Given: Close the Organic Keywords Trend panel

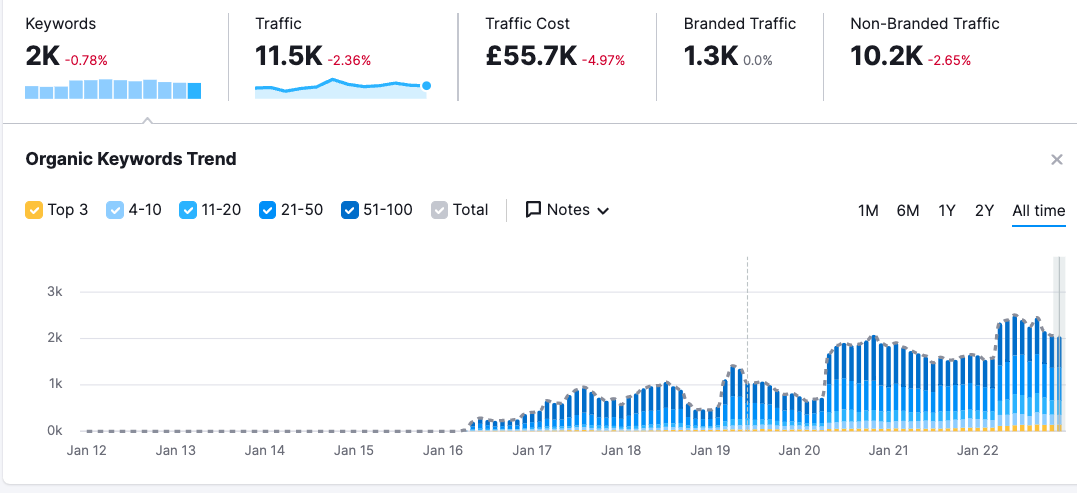Looking at the screenshot, I should coord(1057,160).
